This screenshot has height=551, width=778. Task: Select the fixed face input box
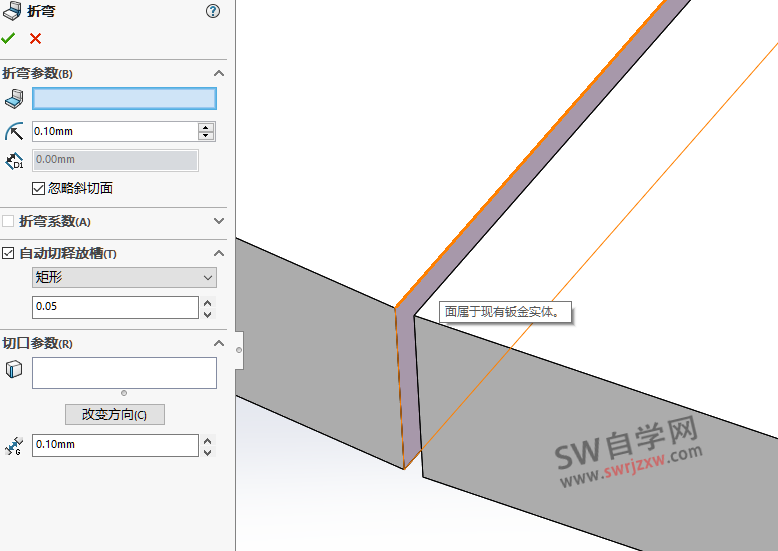point(124,98)
